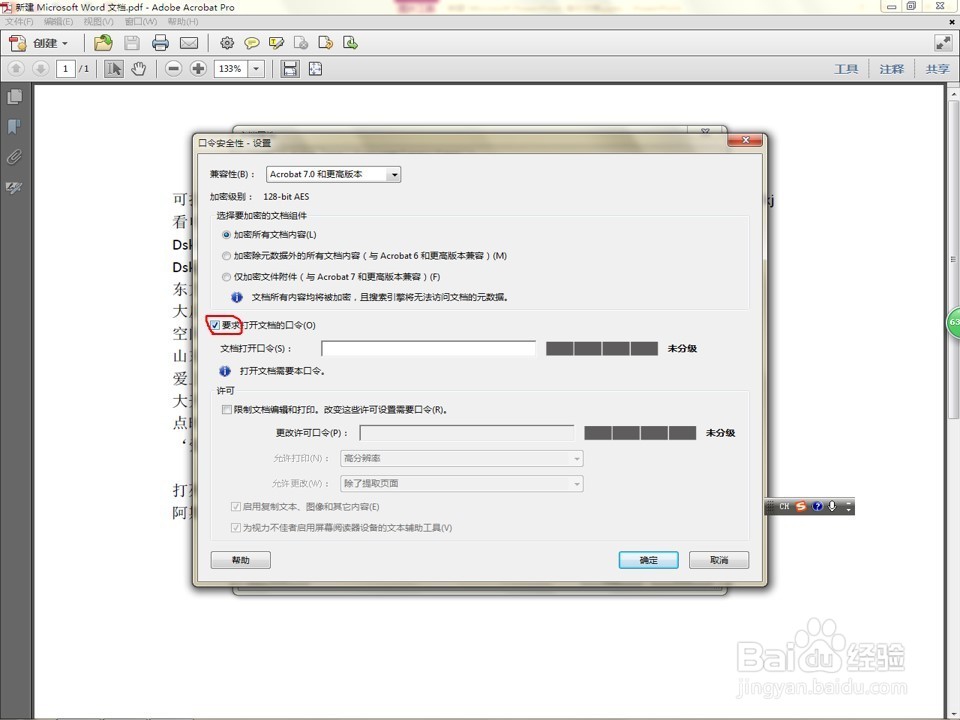The image size is (960, 720).
Task: Open the 工具 pane
Action: tap(846, 69)
